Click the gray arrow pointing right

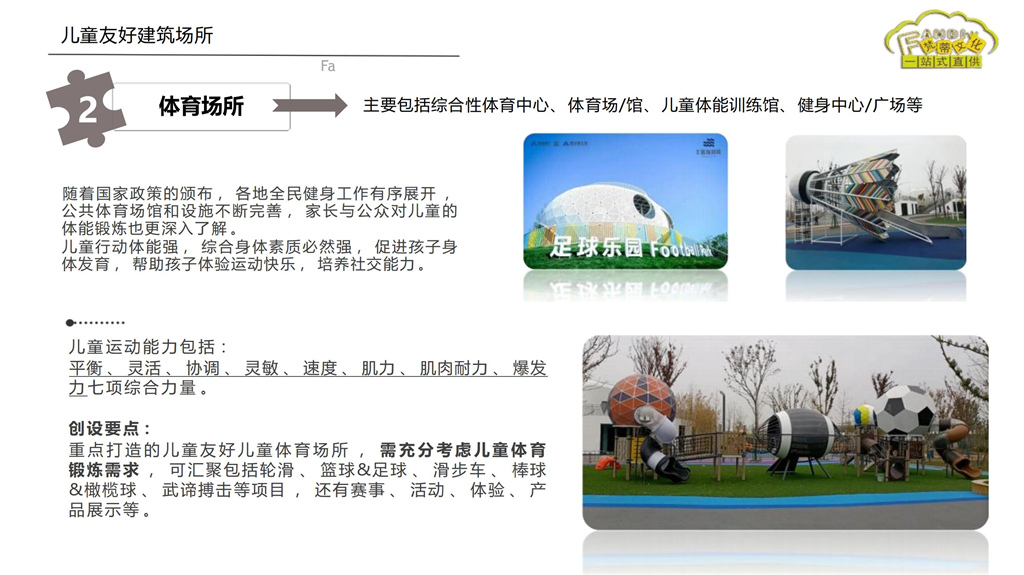[310, 106]
